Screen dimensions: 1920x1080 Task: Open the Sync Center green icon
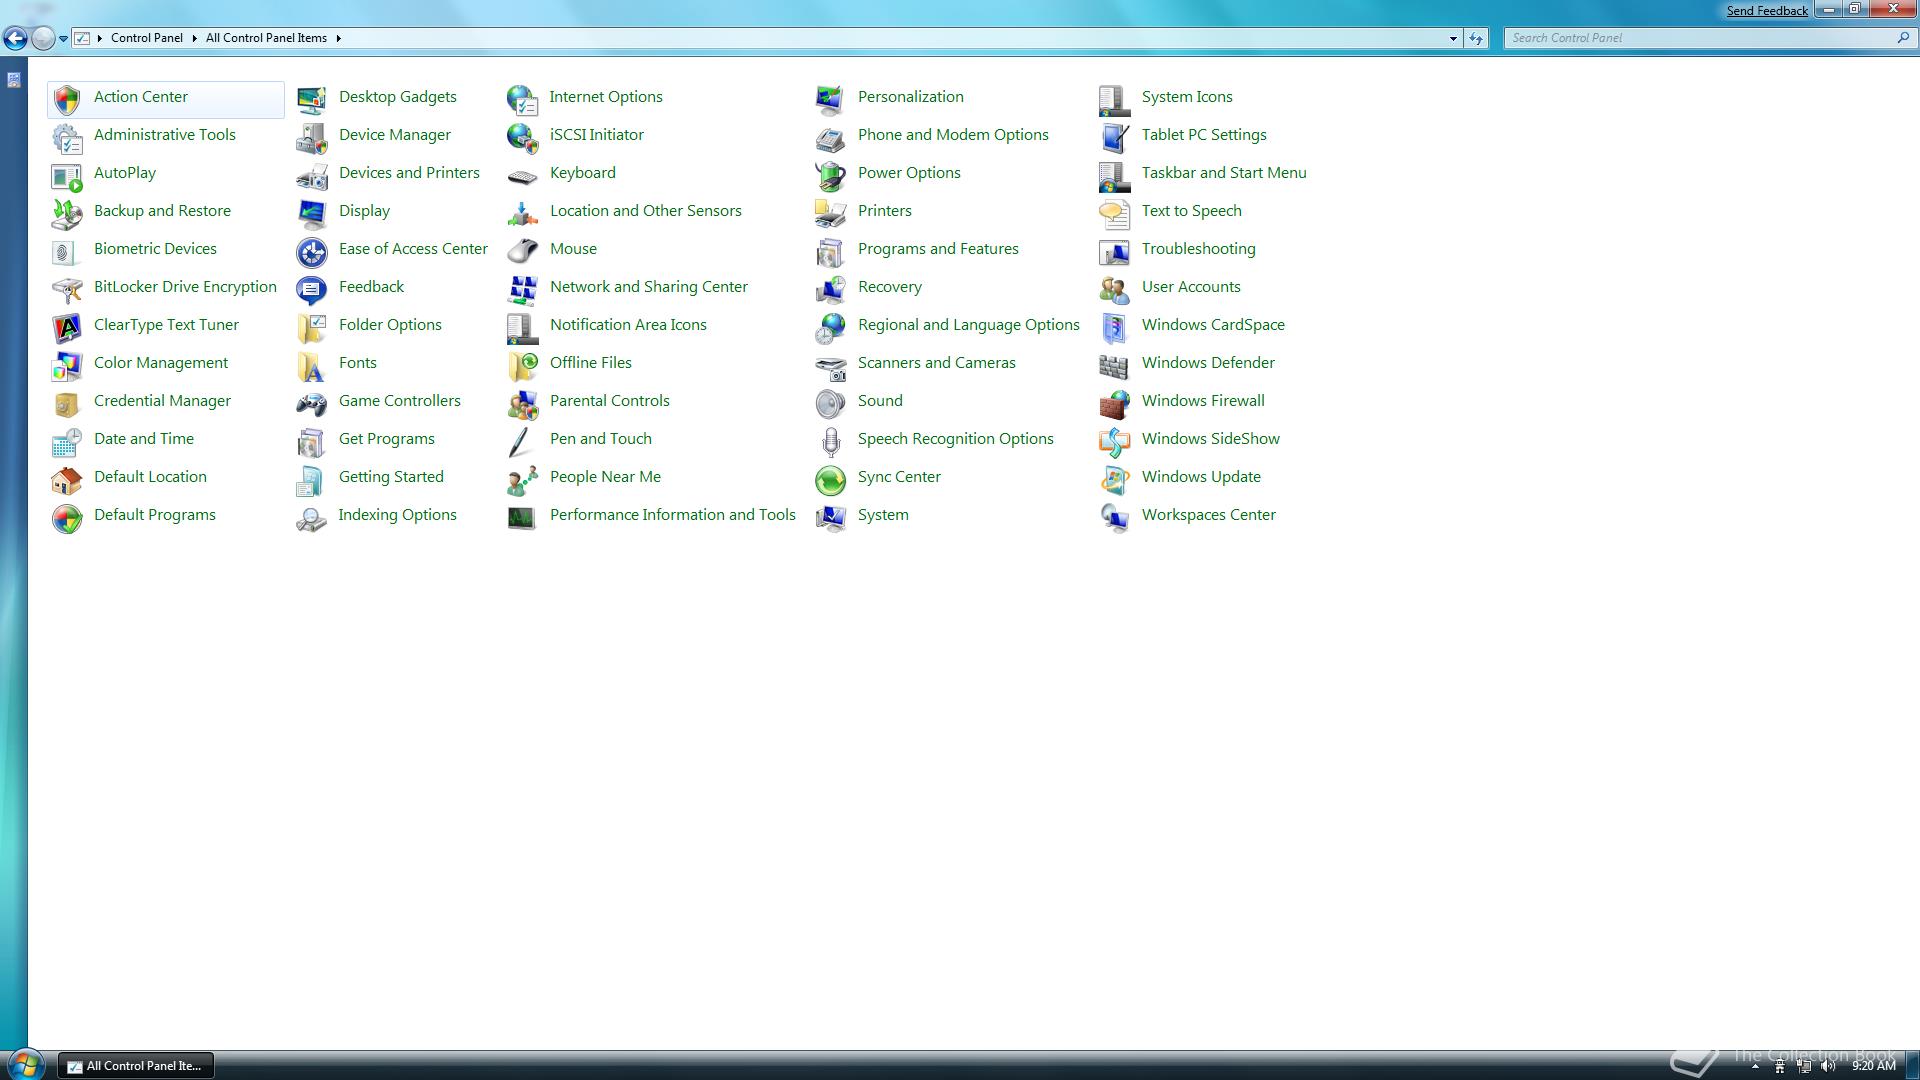coord(831,479)
